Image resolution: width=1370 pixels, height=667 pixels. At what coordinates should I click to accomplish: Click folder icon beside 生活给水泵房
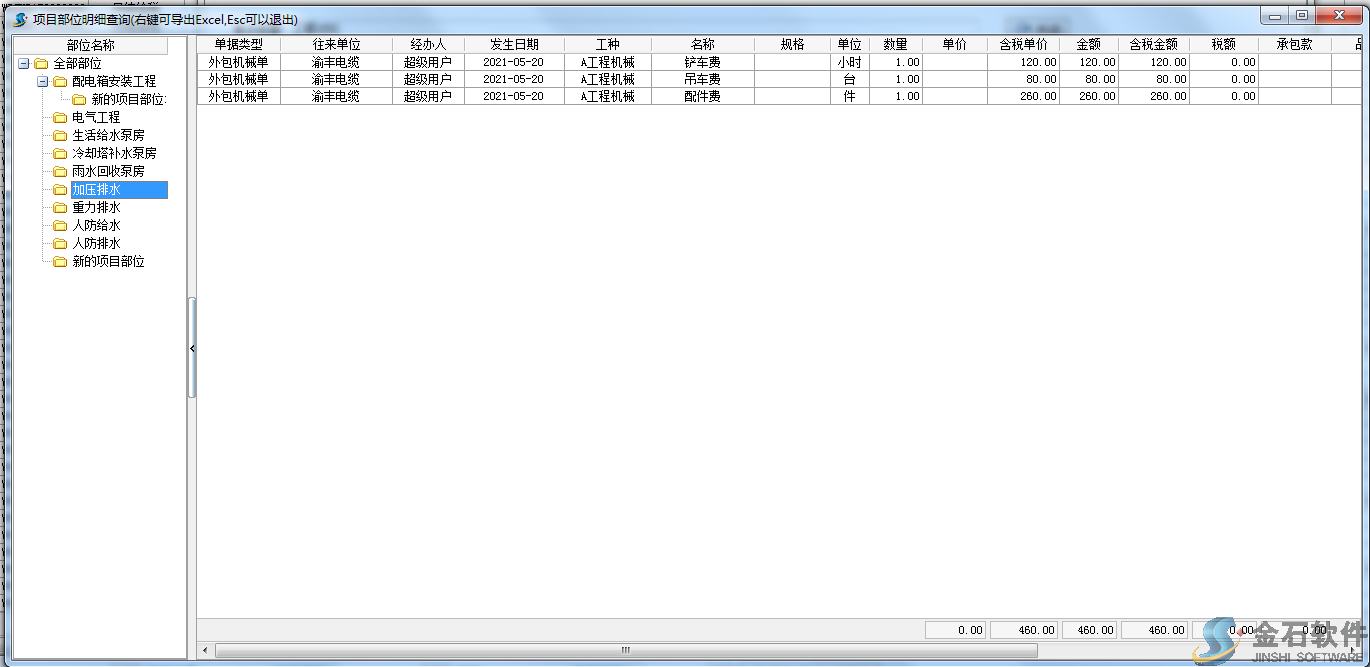click(x=60, y=135)
